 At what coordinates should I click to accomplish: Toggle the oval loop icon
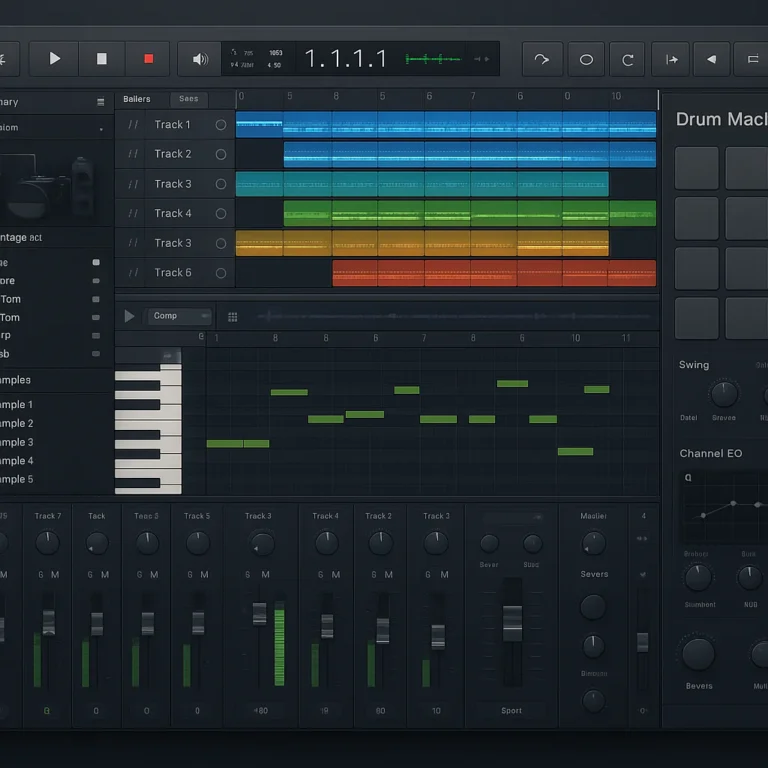pyautogui.click(x=586, y=60)
